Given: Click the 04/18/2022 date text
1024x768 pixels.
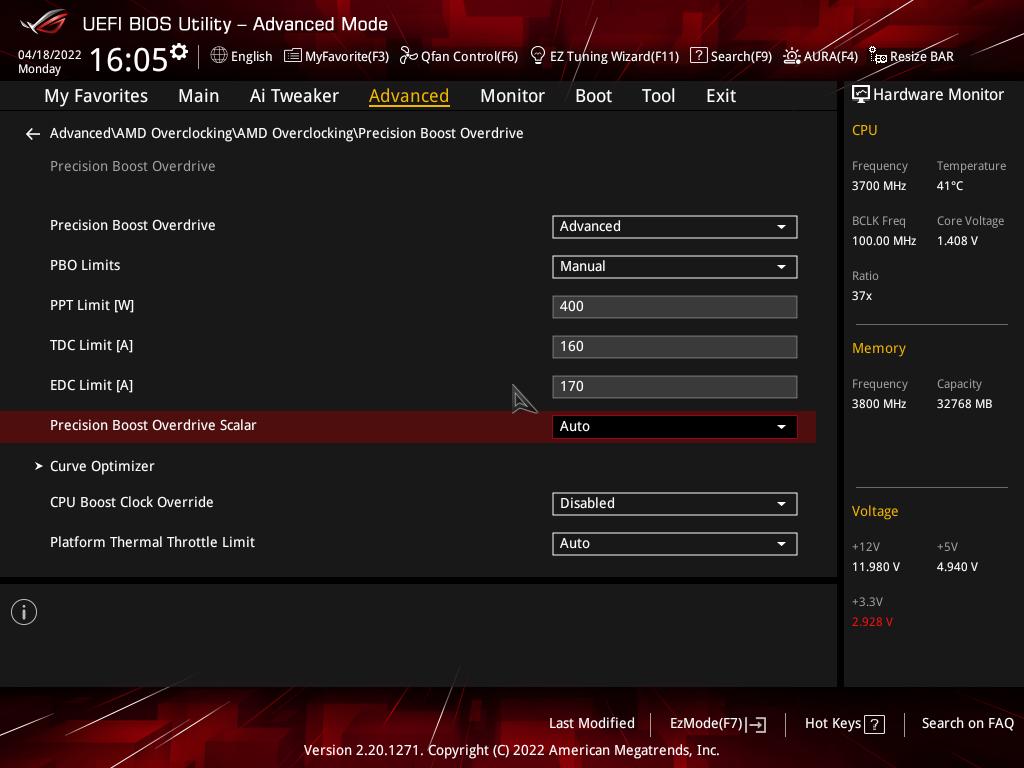Looking at the screenshot, I should pos(50,55).
